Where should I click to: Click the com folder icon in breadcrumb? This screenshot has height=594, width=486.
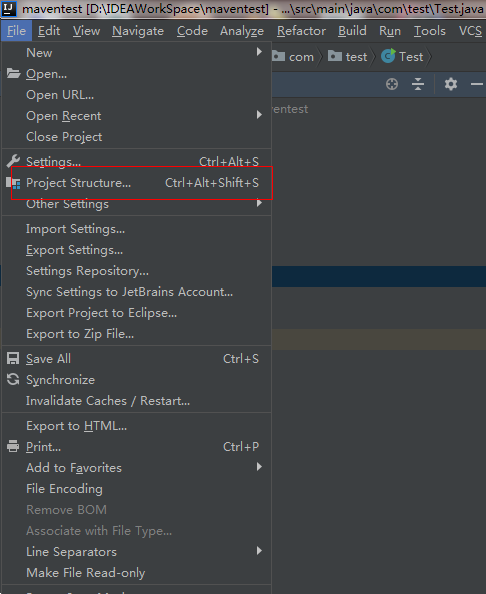pos(278,56)
